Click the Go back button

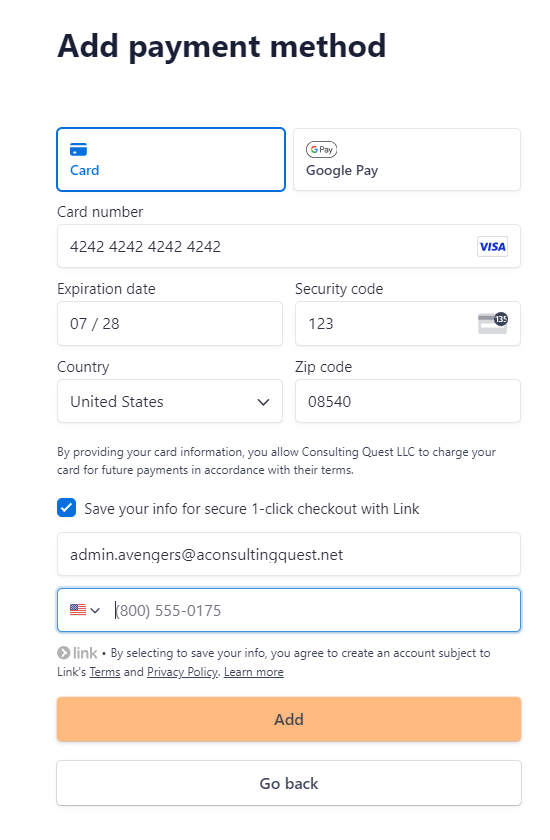pyautogui.click(x=289, y=783)
